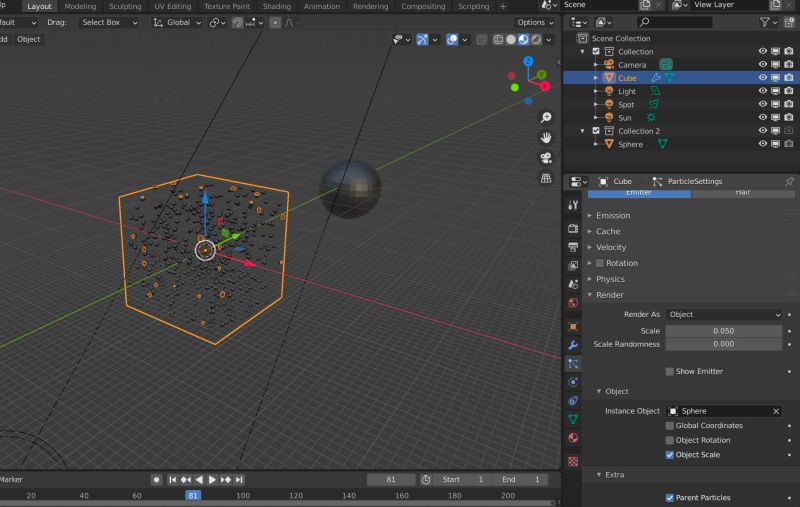Switch to the UV Editing tab
The height and width of the screenshot is (507, 800).
pyautogui.click(x=172, y=7)
